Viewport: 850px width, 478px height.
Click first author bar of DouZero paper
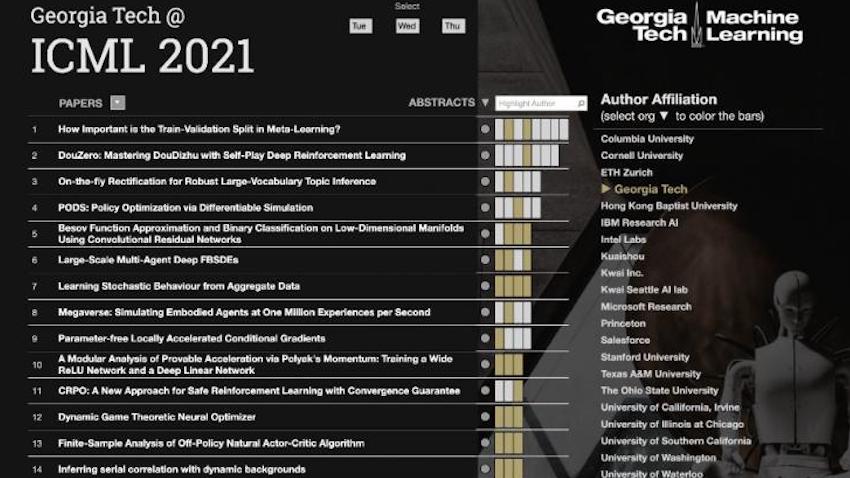point(499,156)
